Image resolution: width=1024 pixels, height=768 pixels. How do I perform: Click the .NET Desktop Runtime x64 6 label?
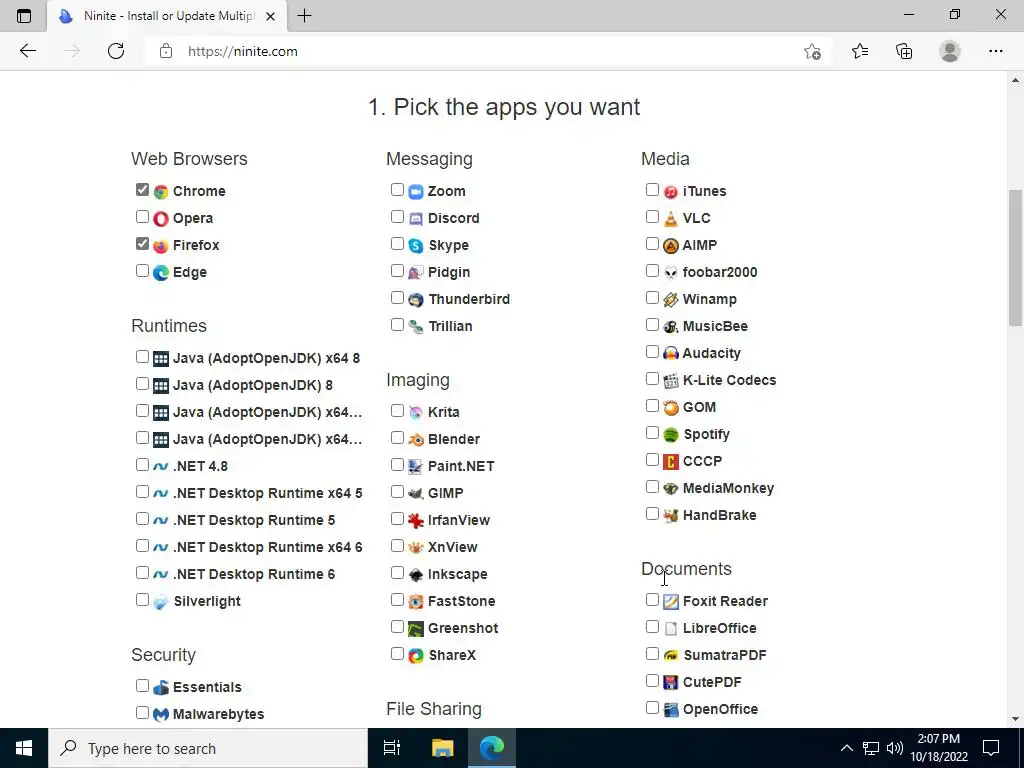(x=268, y=547)
